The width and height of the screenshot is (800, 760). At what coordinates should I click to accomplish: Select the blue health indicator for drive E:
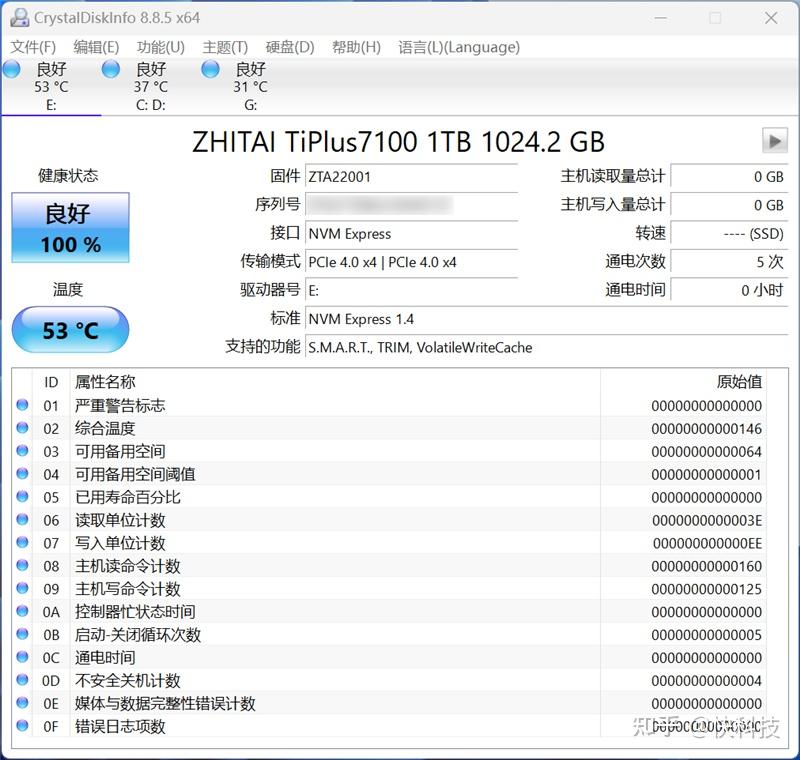(x=12, y=70)
